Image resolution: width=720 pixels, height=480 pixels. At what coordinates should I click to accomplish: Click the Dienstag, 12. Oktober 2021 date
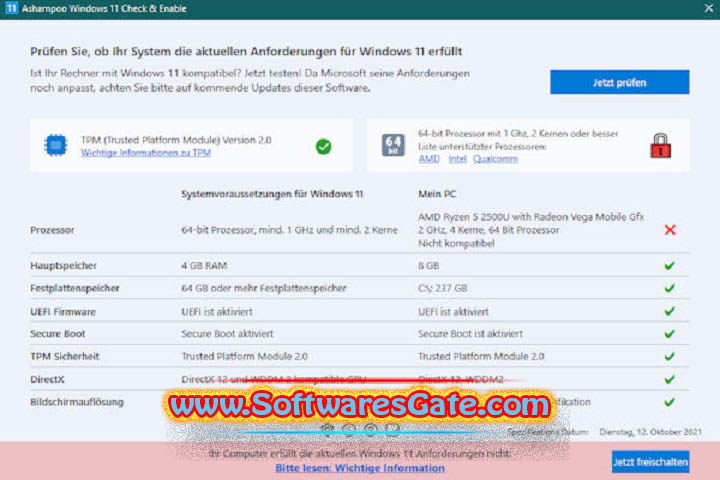[651, 432]
